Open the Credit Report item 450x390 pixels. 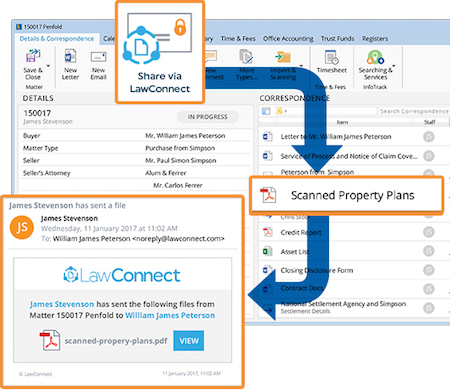(301, 232)
